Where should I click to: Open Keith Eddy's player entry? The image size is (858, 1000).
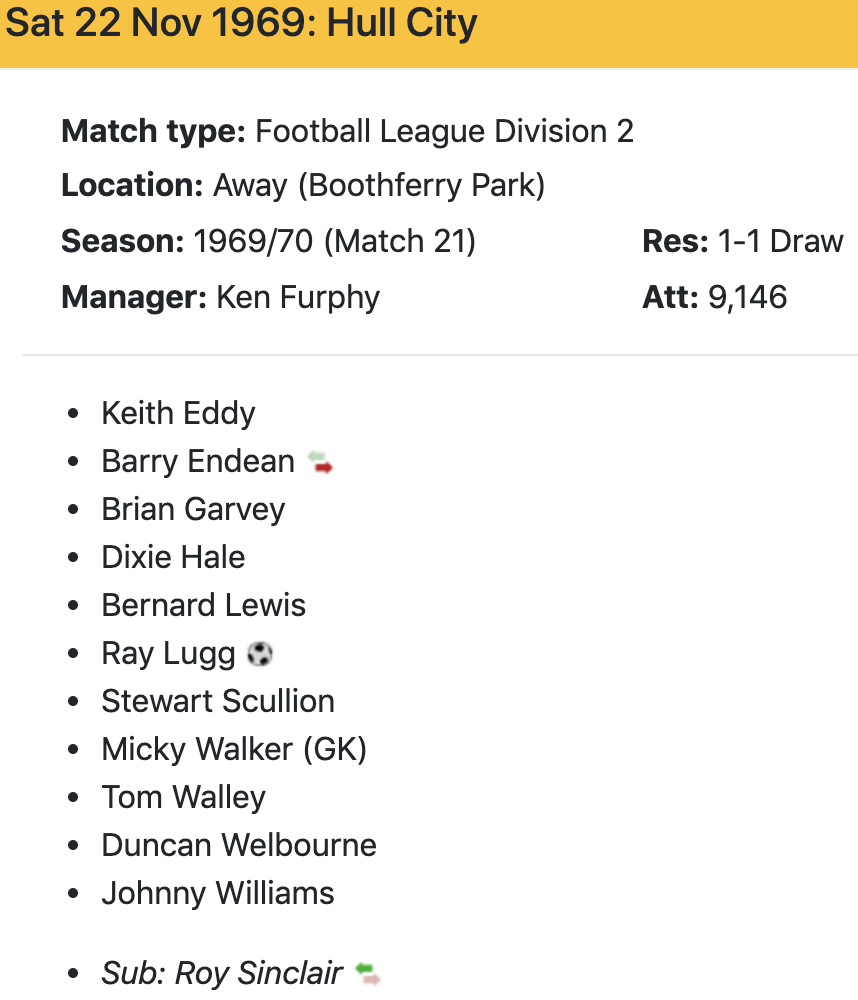178,413
